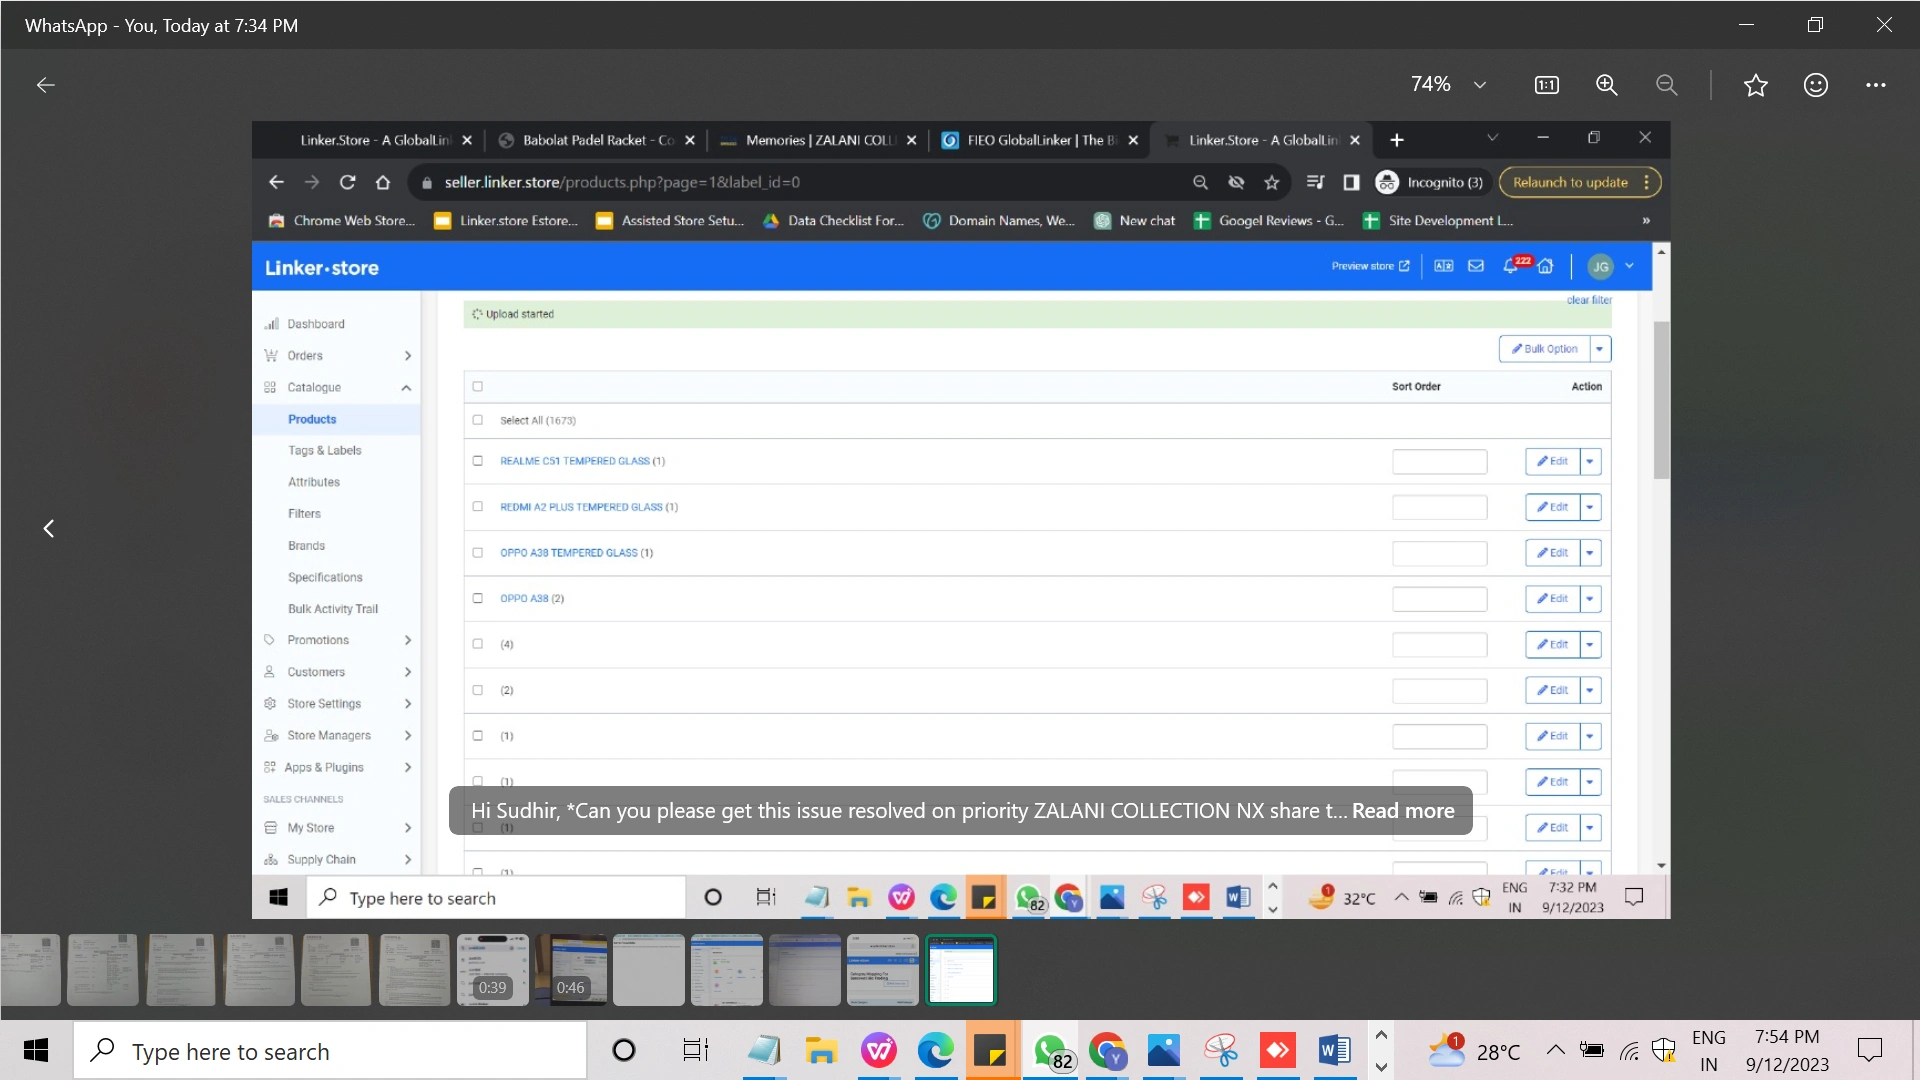Click sort order field for OPPO A38 (2)

click(x=1439, y=599)
